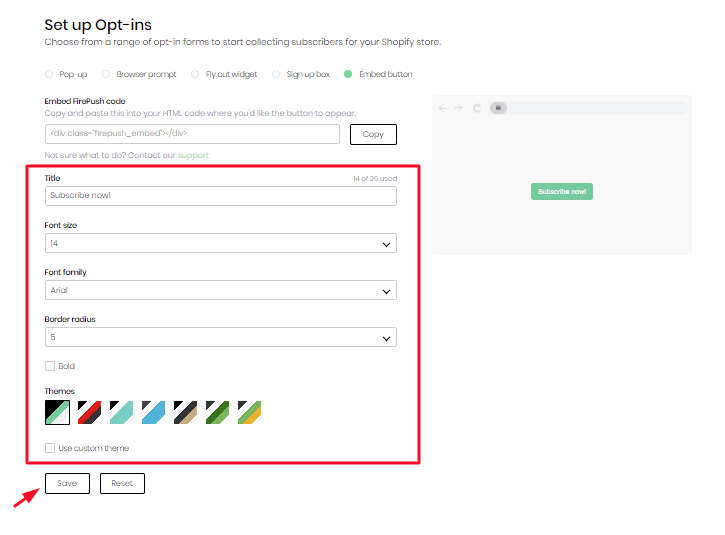Open the support link
The height and width of the screenshot is (535, 725).
[x=193, y=155]
